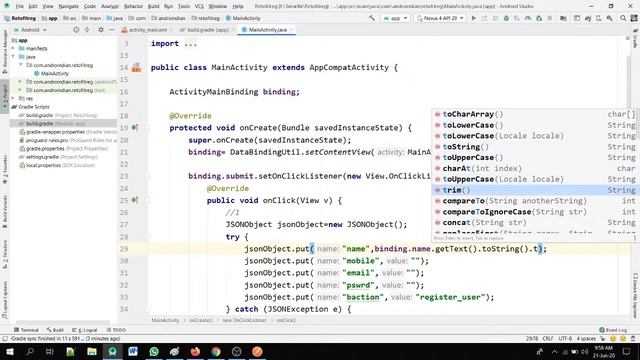Image resolution: width=640 pixels, height=360 pixels.
Task: Choose toString() completion suggestion
Action: pyautogui.click(x=536, y=147)
